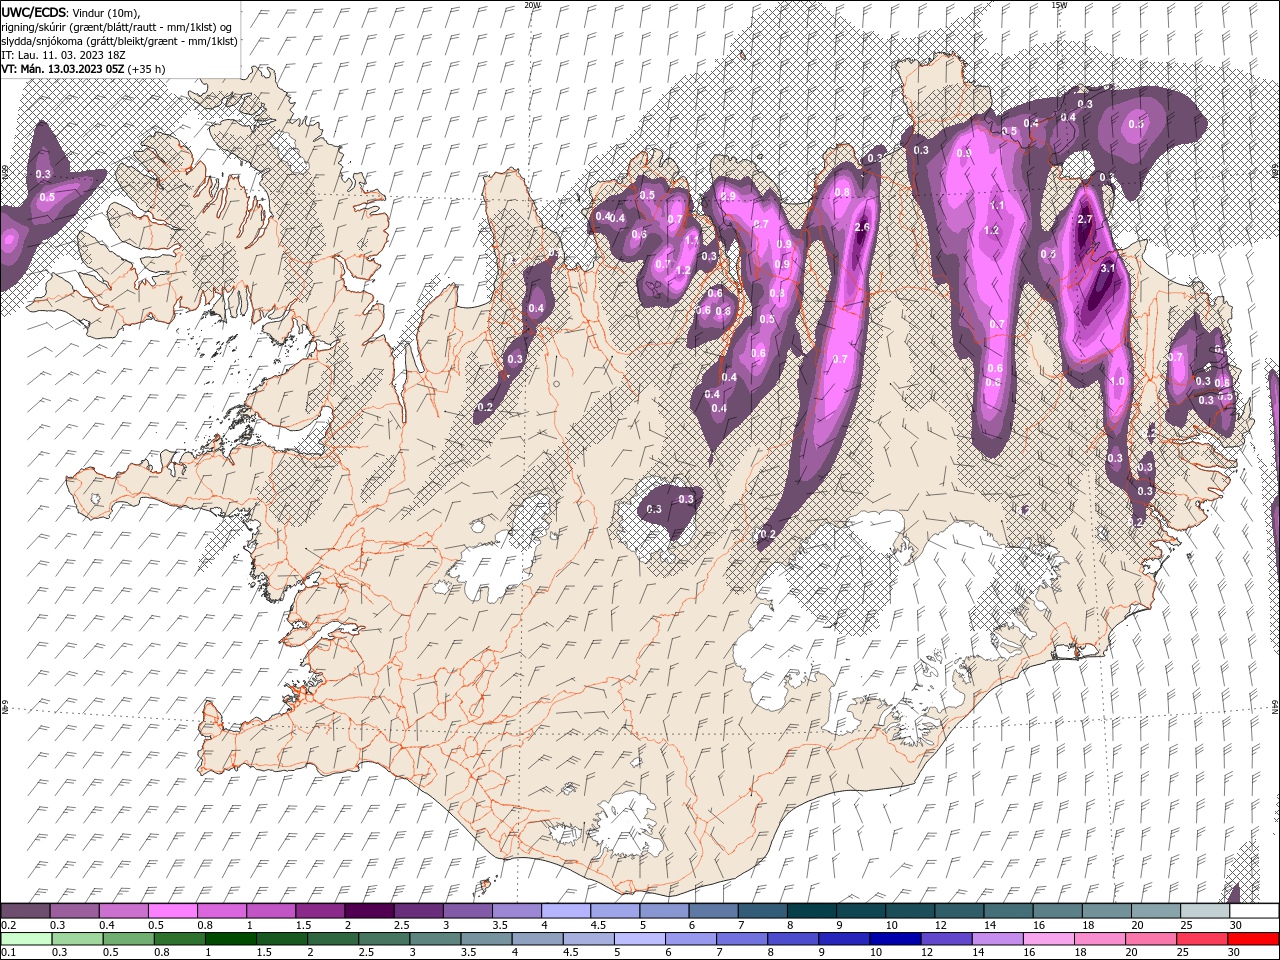The height and width of the screenshot is (960, 1280).
Task: Click the 3.1 snowfall value on the map
Action: point(1107,268)
